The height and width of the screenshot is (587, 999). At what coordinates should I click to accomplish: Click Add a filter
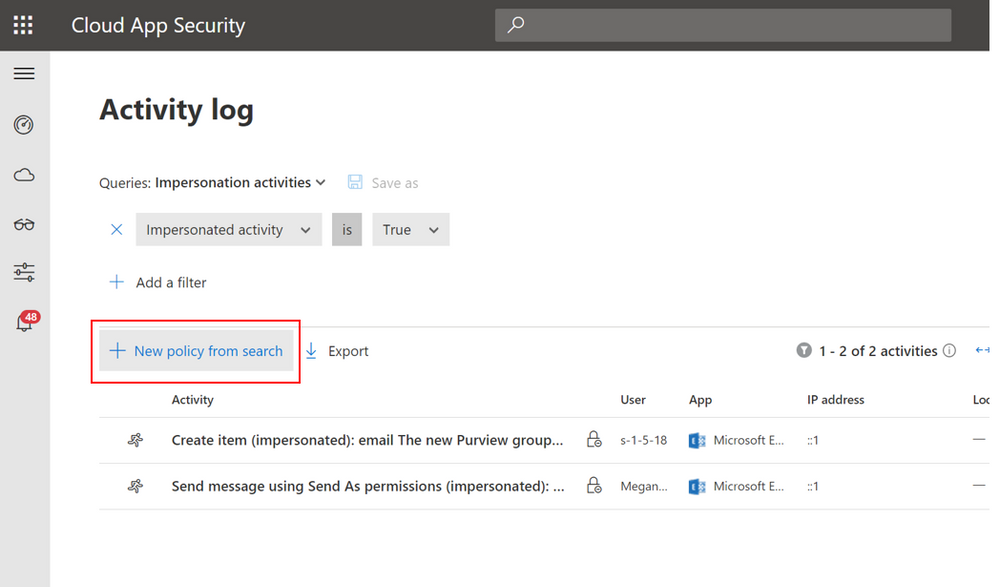click(158, 283)
